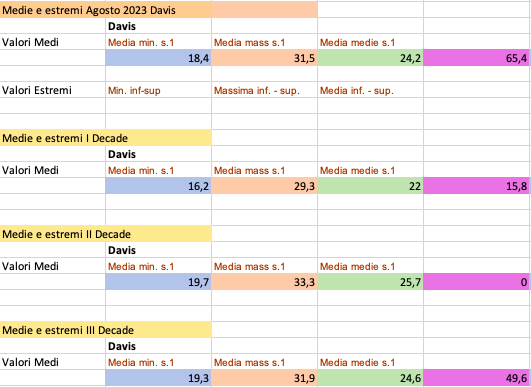Select the orange cell showing 33,3
The height and width of the screenshot is (387, 531).
coord(264,282)
